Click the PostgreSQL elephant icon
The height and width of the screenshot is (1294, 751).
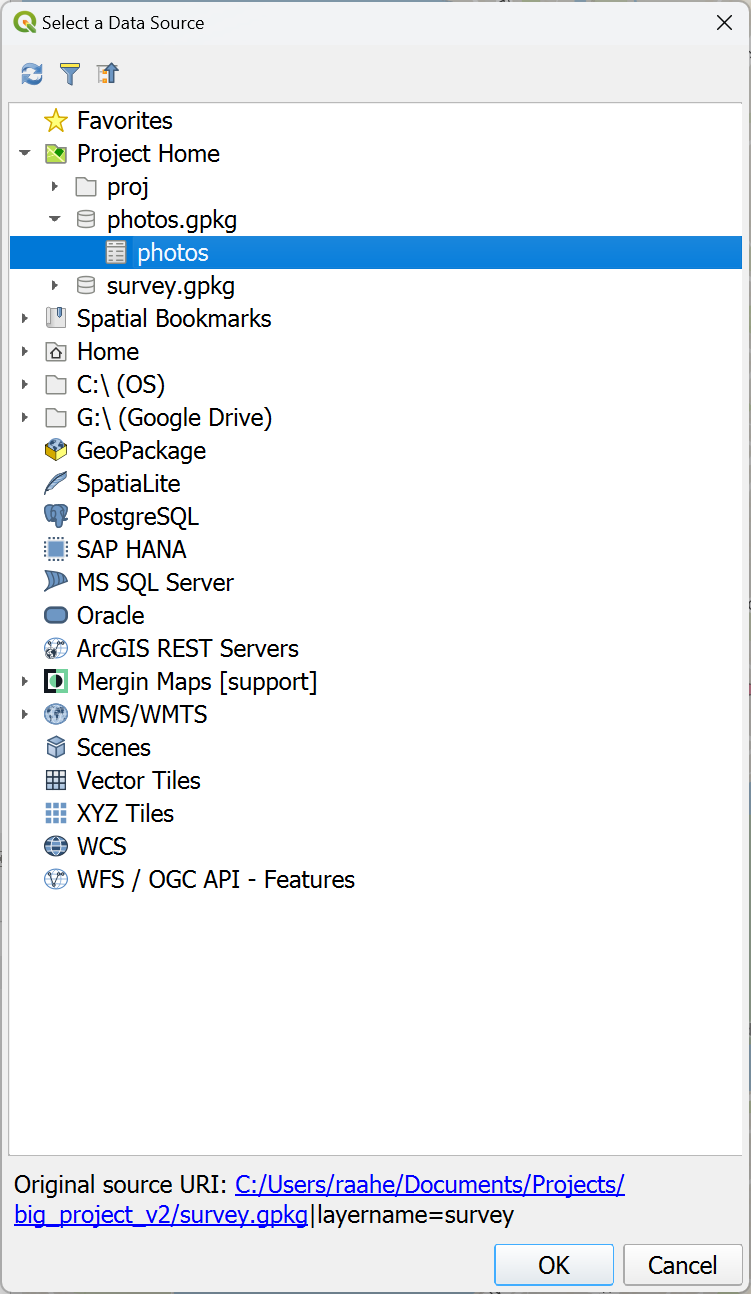(x=56, y=517)
